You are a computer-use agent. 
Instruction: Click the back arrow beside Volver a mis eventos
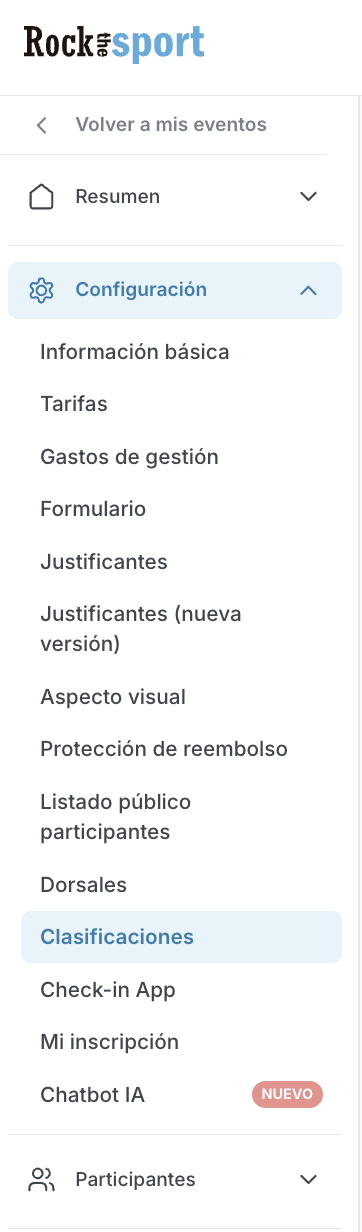[x=41, y=125]
